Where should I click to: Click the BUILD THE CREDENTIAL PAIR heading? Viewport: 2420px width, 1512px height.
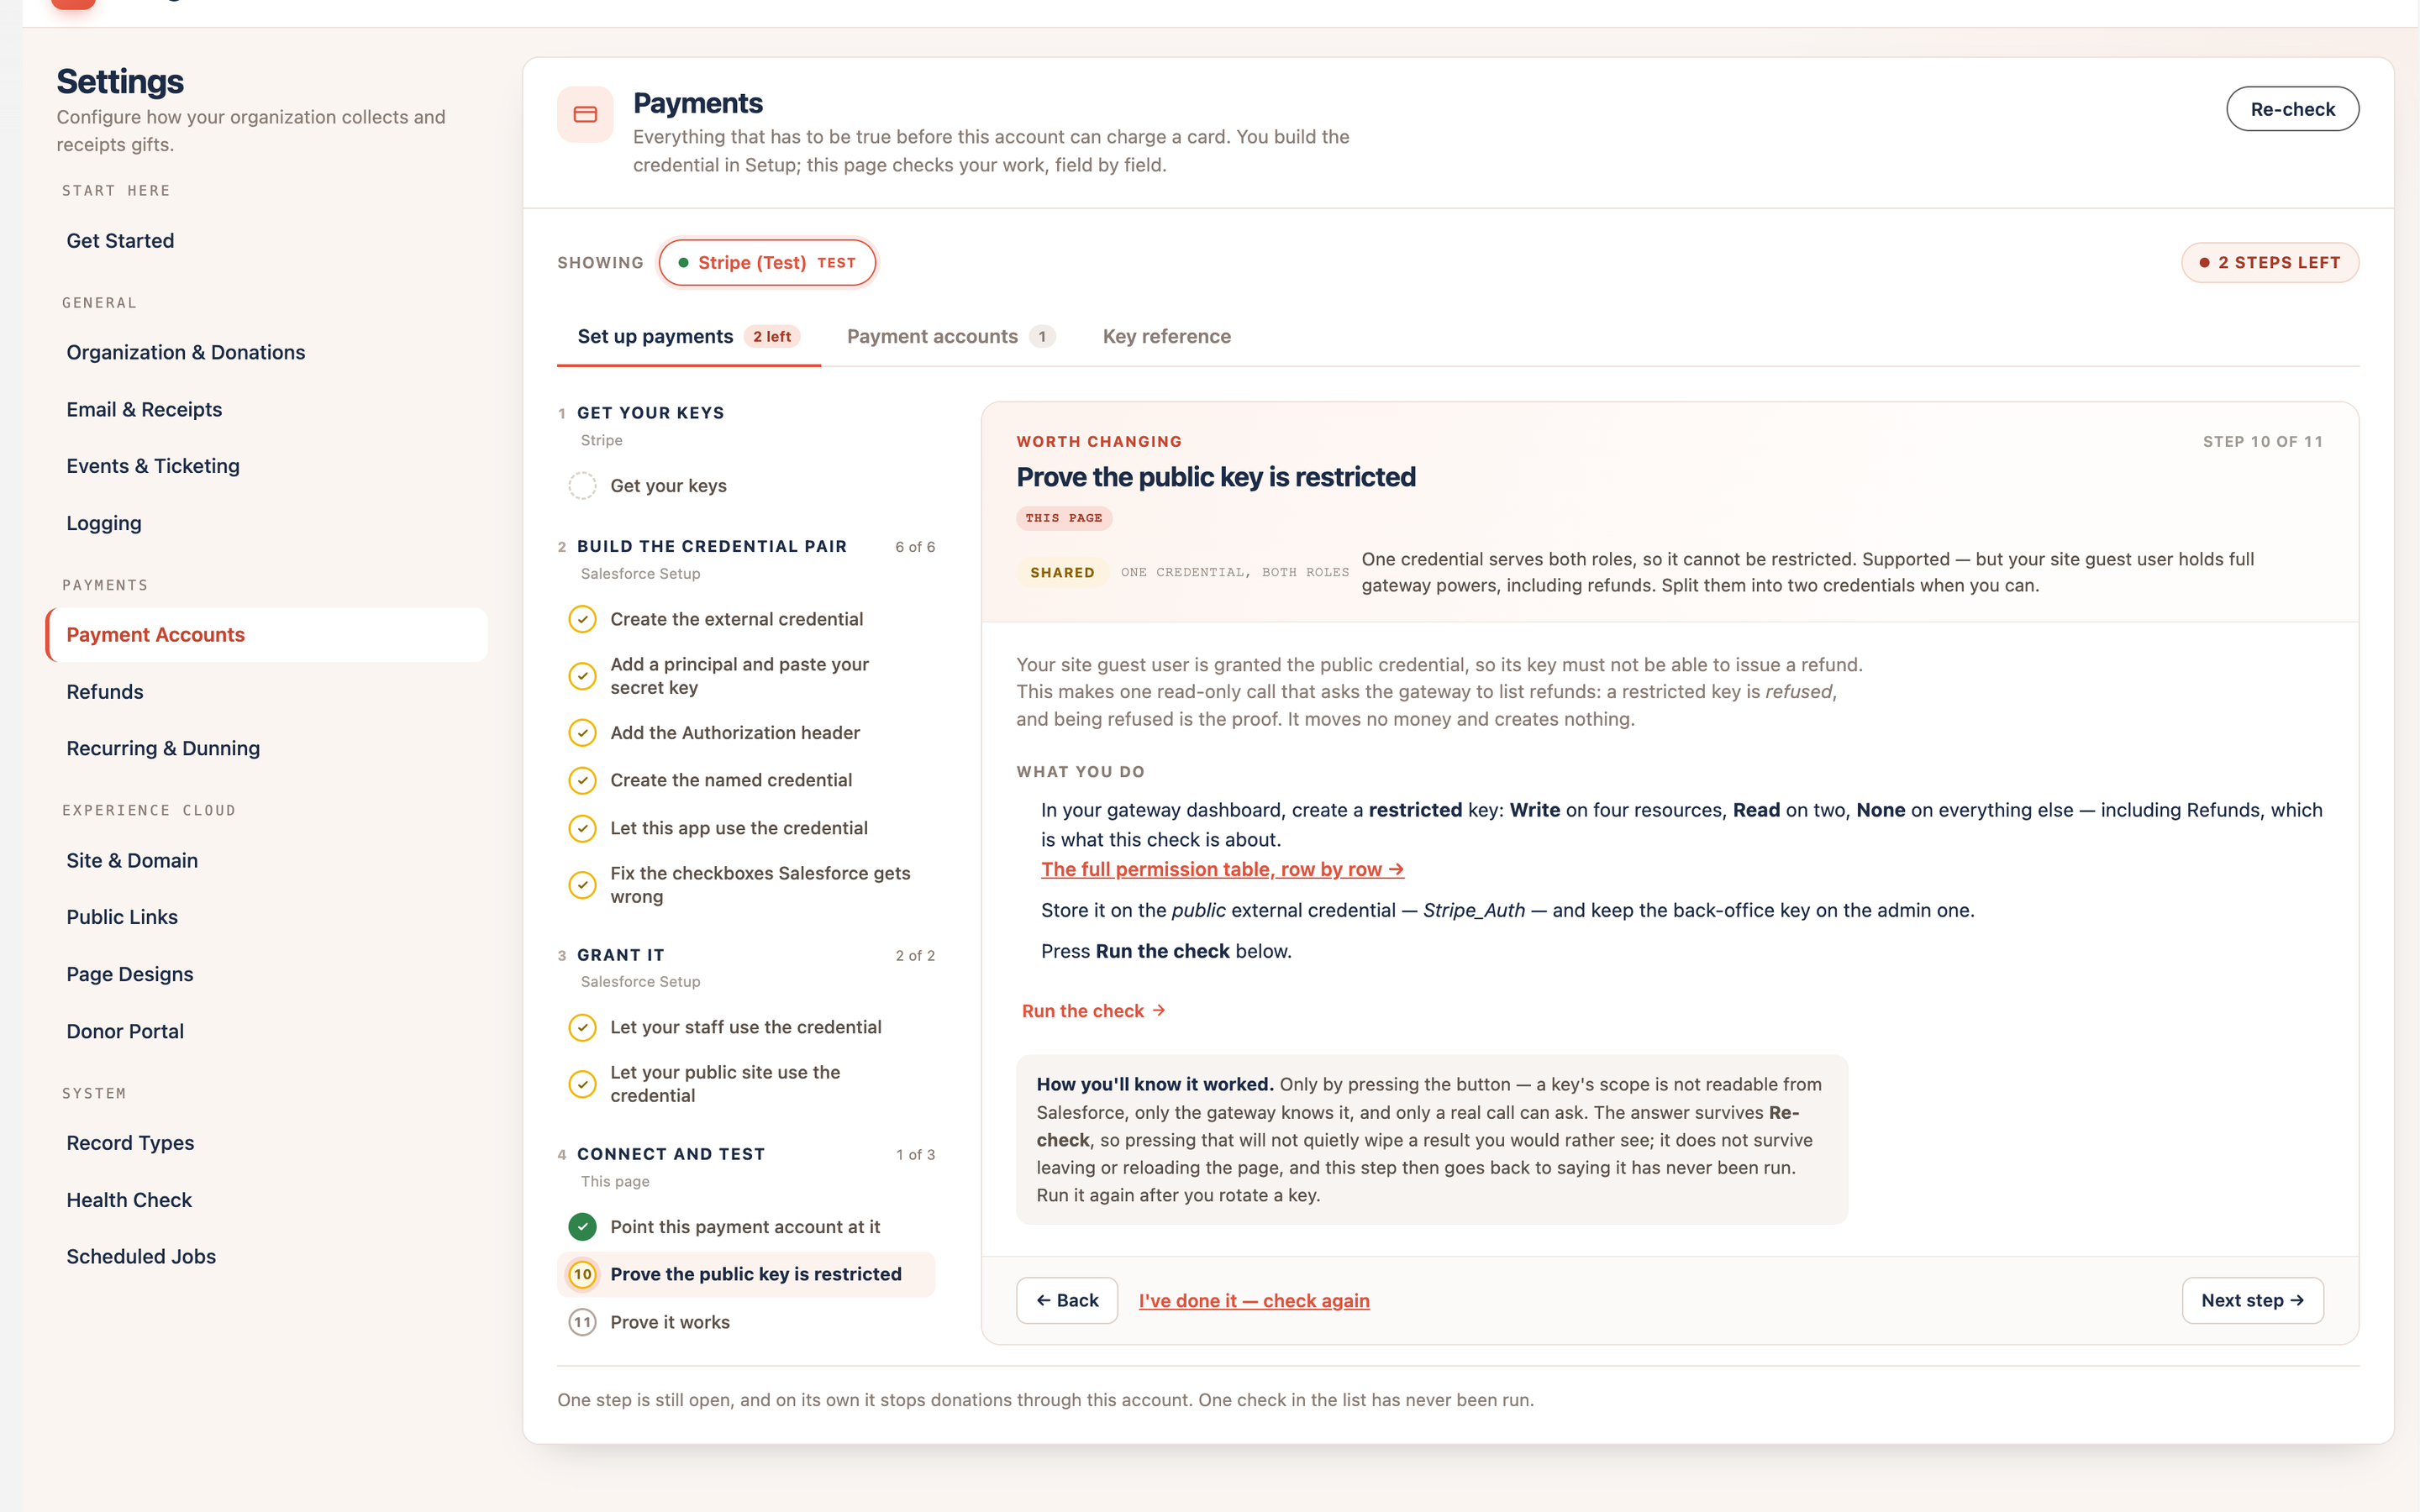point(712,547)
